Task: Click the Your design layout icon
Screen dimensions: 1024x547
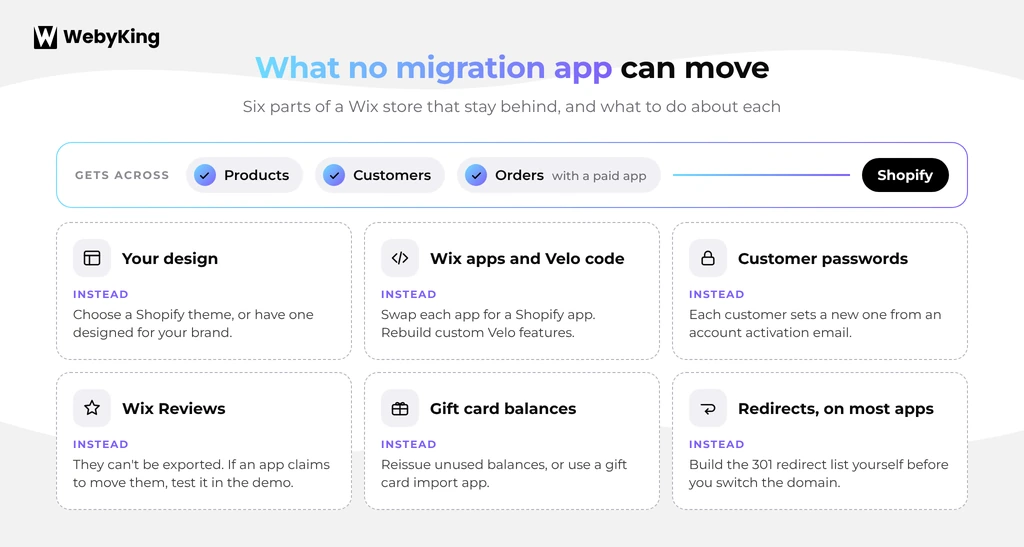Action: 92,258
